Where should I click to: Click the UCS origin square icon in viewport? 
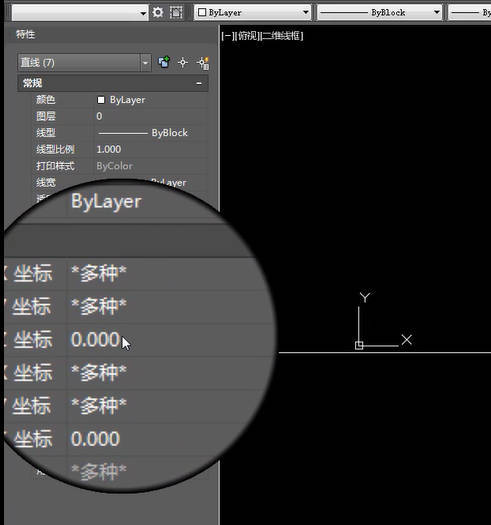click(x=359, y=345)
